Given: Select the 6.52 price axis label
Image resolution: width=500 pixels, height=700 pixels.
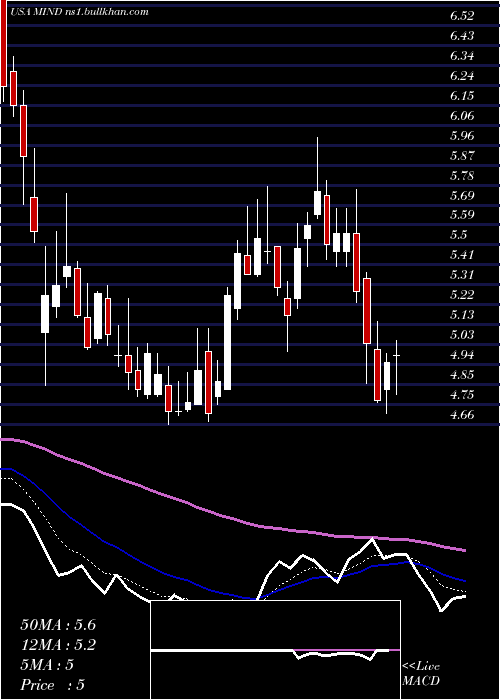Looking at the screenshot, I should pyautogui.click(x=462, y=16).
